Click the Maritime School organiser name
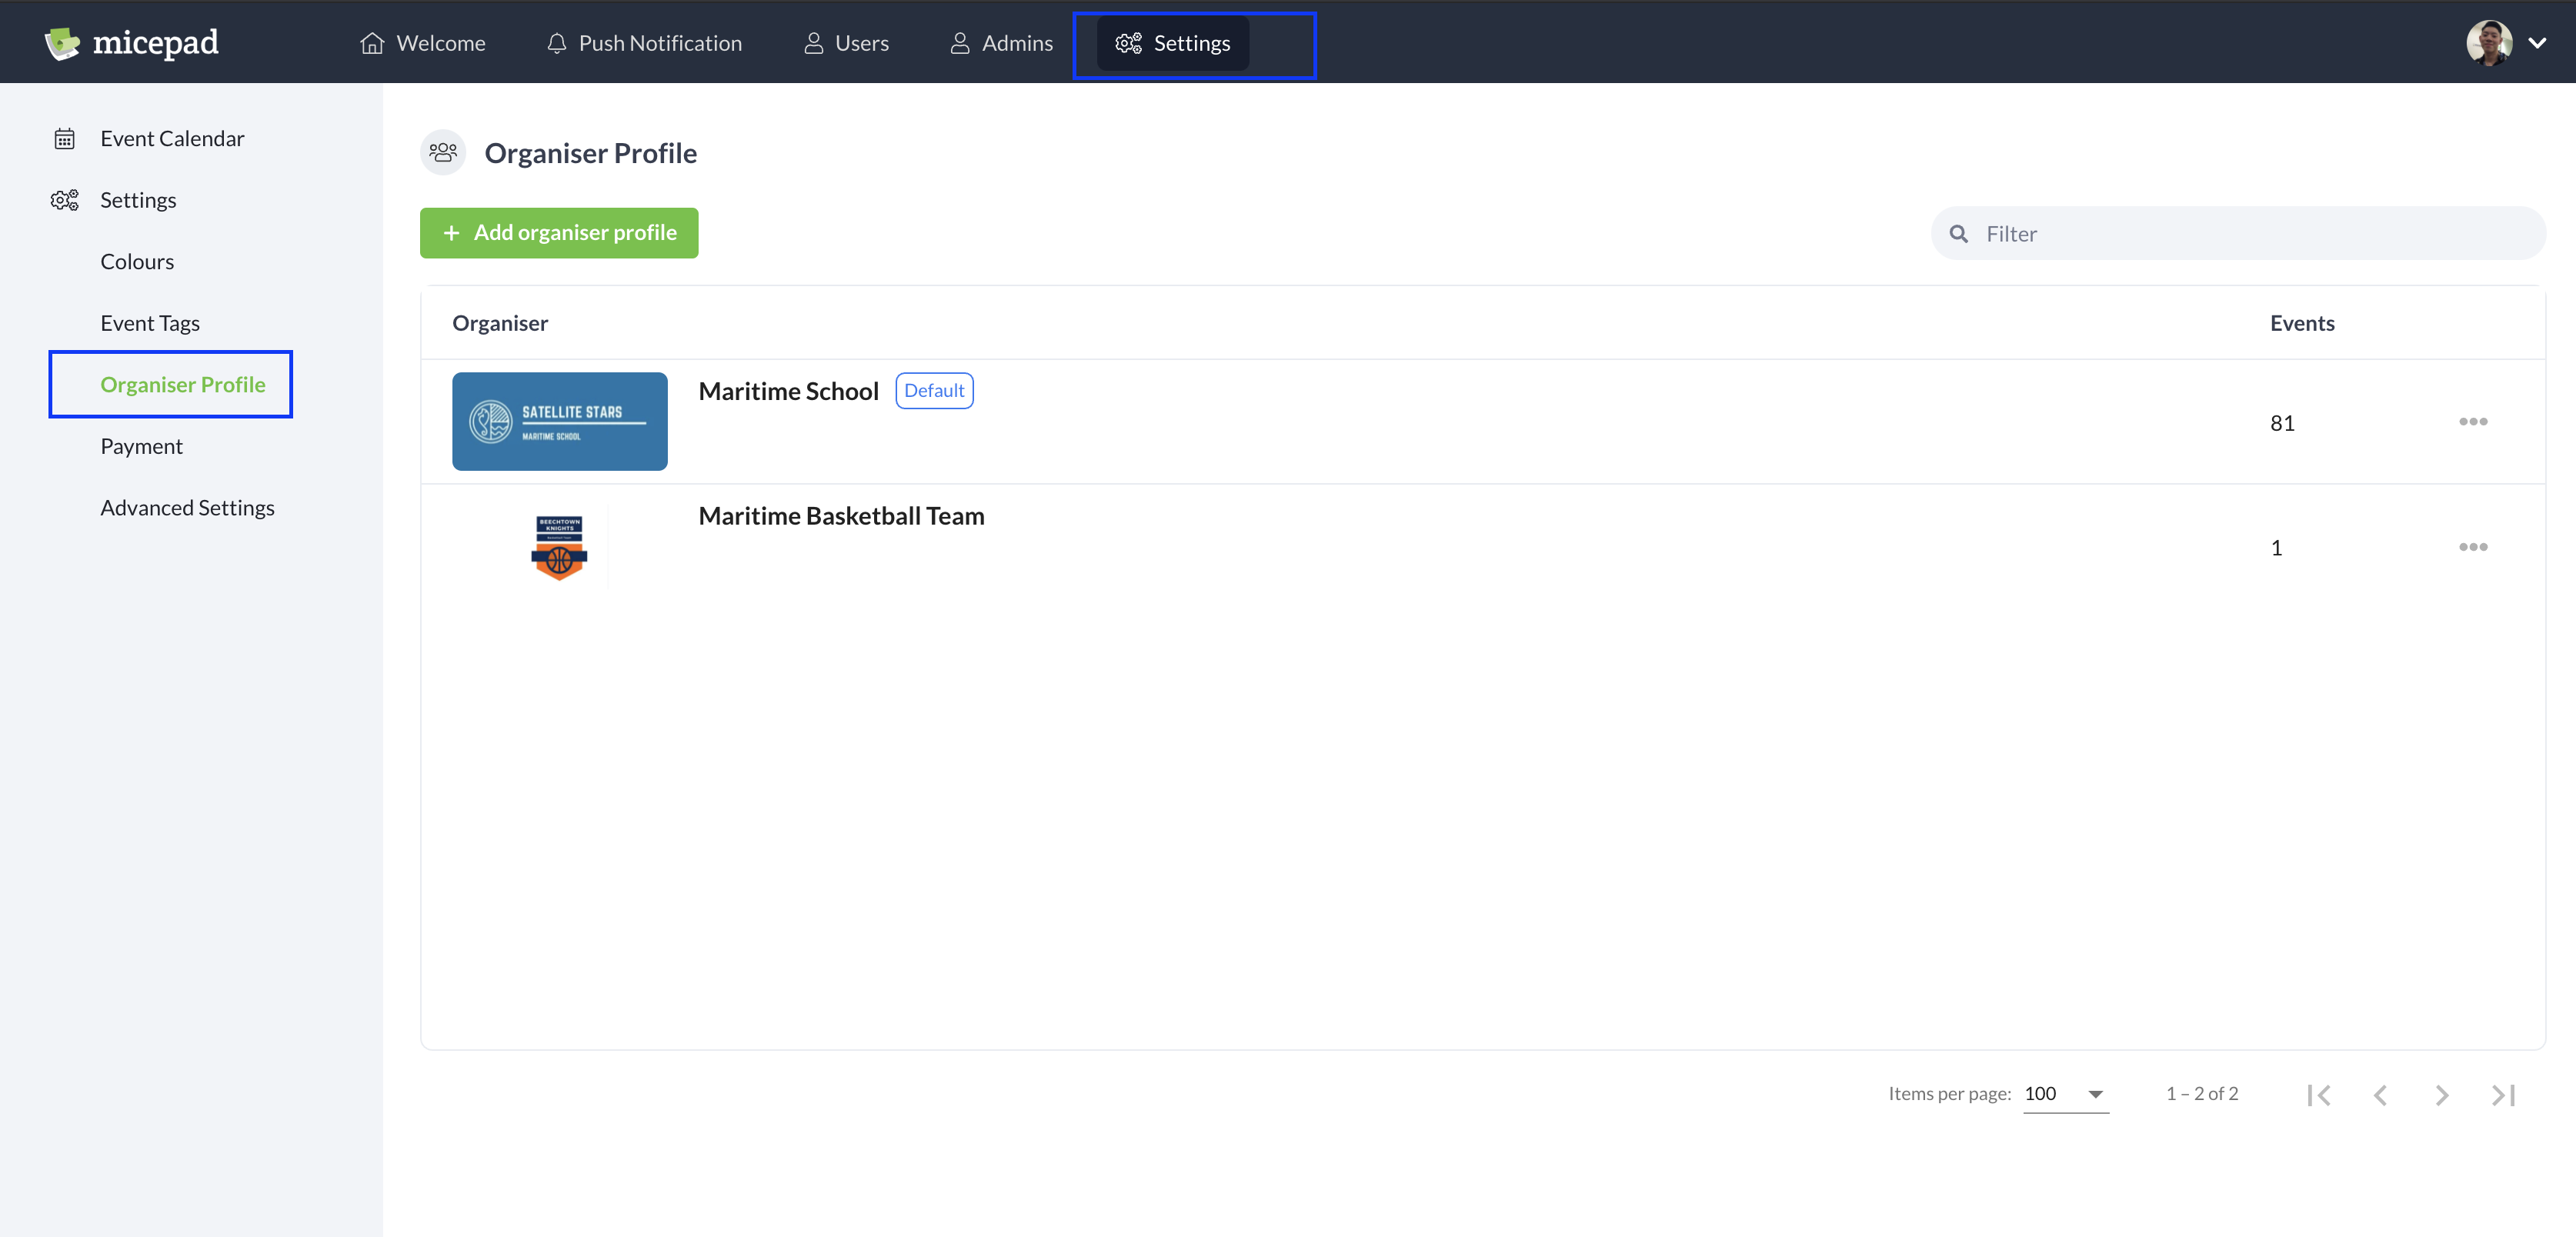This screenshot has height=1237, width=2576. (788, 391)
